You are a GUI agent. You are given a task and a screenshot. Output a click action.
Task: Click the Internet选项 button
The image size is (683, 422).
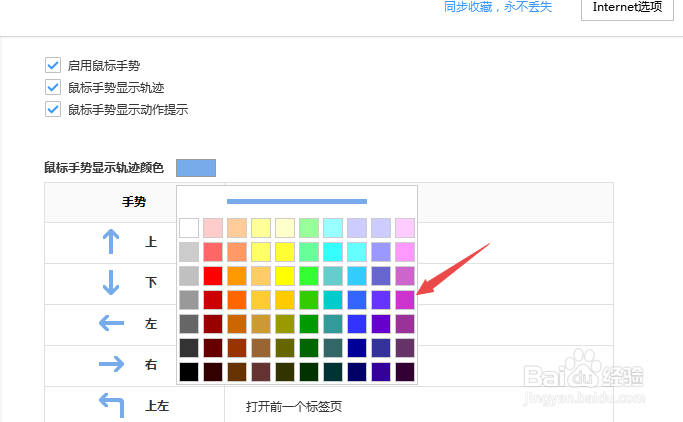point(627,8)
